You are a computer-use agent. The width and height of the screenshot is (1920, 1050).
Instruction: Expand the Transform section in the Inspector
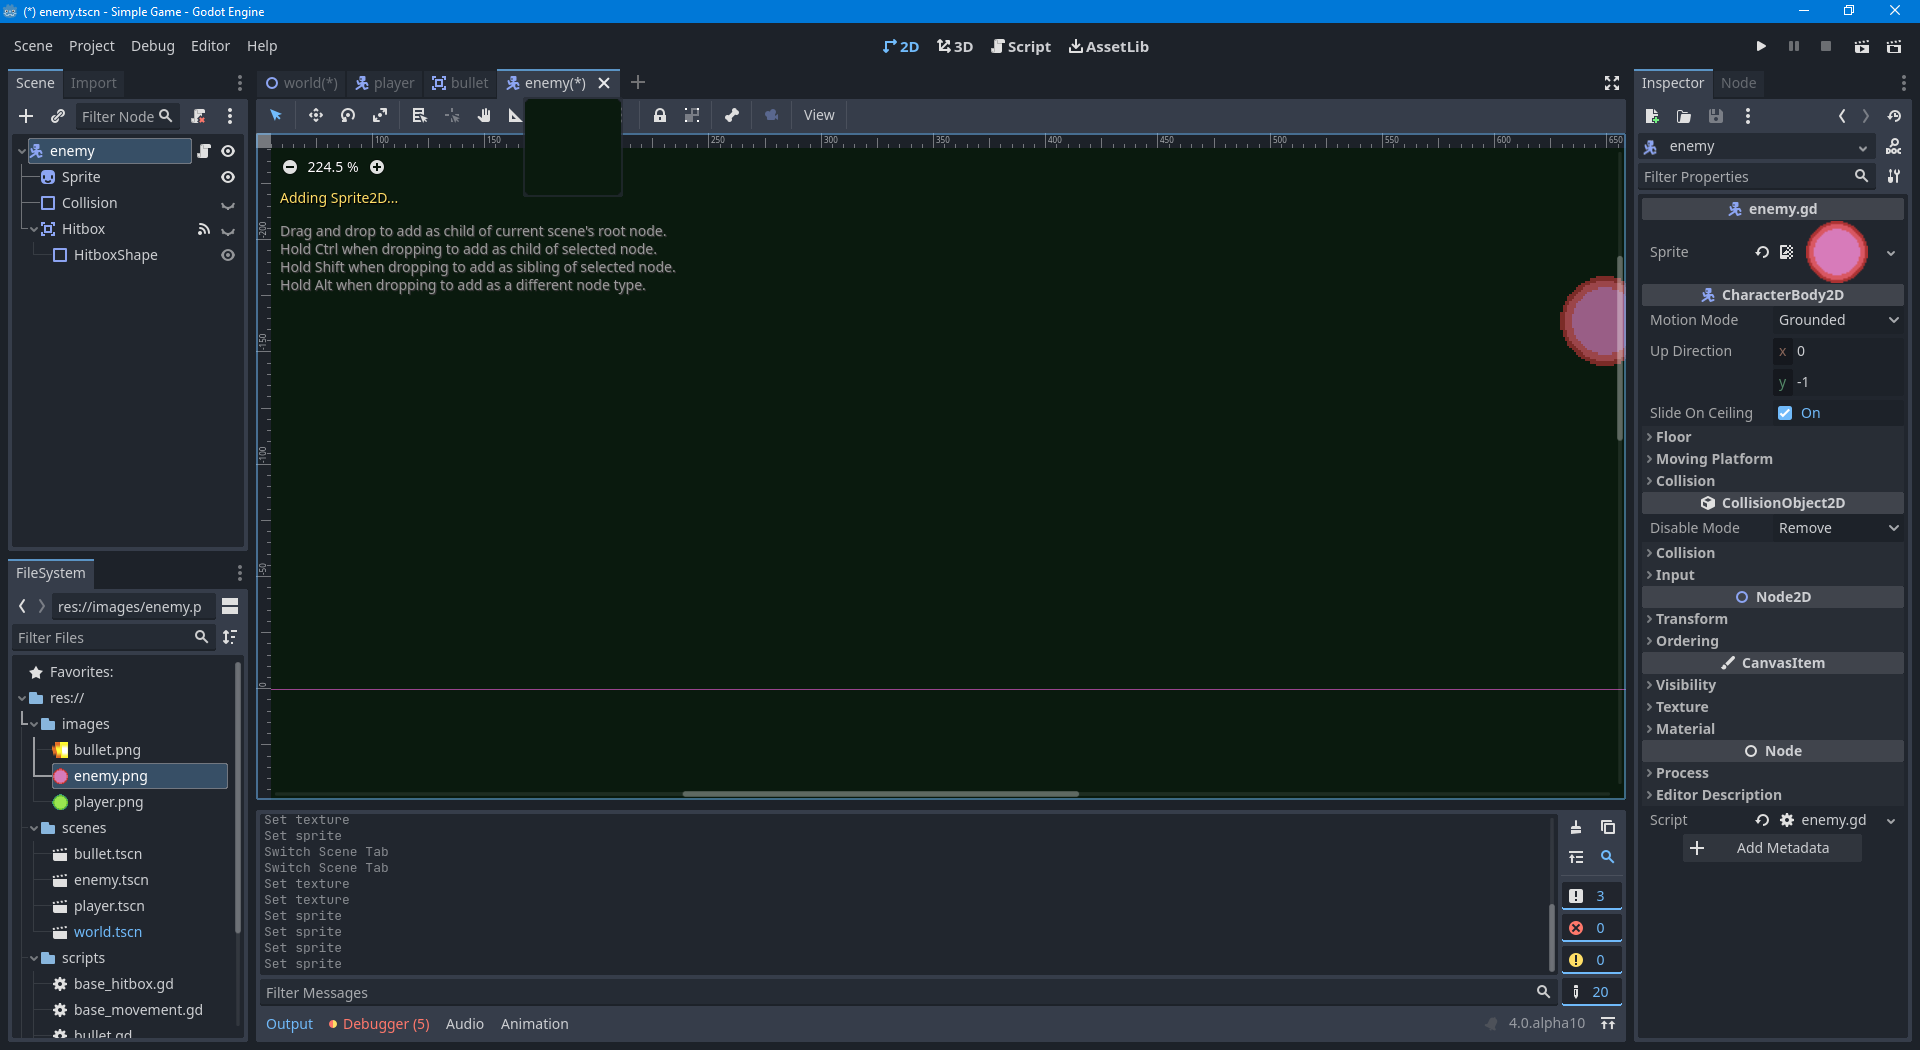coord(1693,619)
